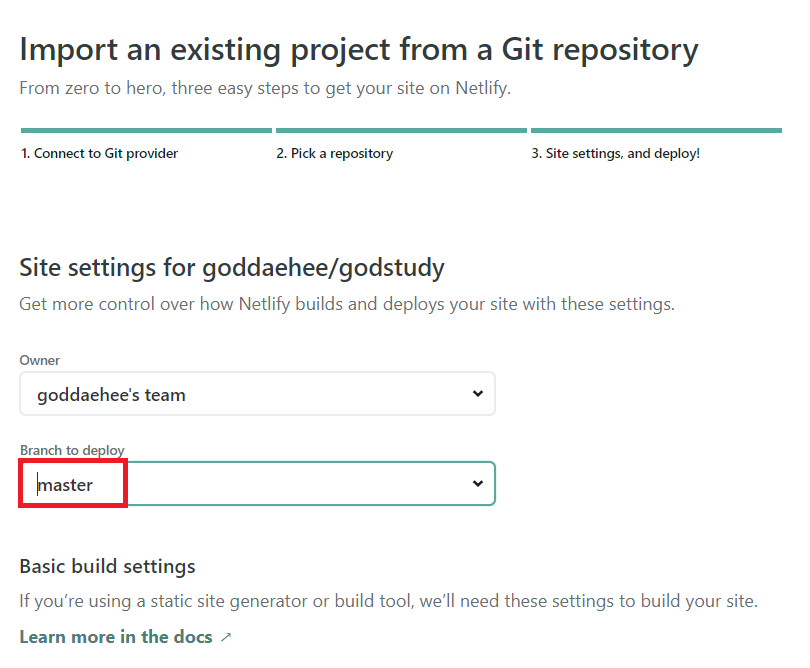Go to step 1. Connect to Git provider

click(99, 153)
